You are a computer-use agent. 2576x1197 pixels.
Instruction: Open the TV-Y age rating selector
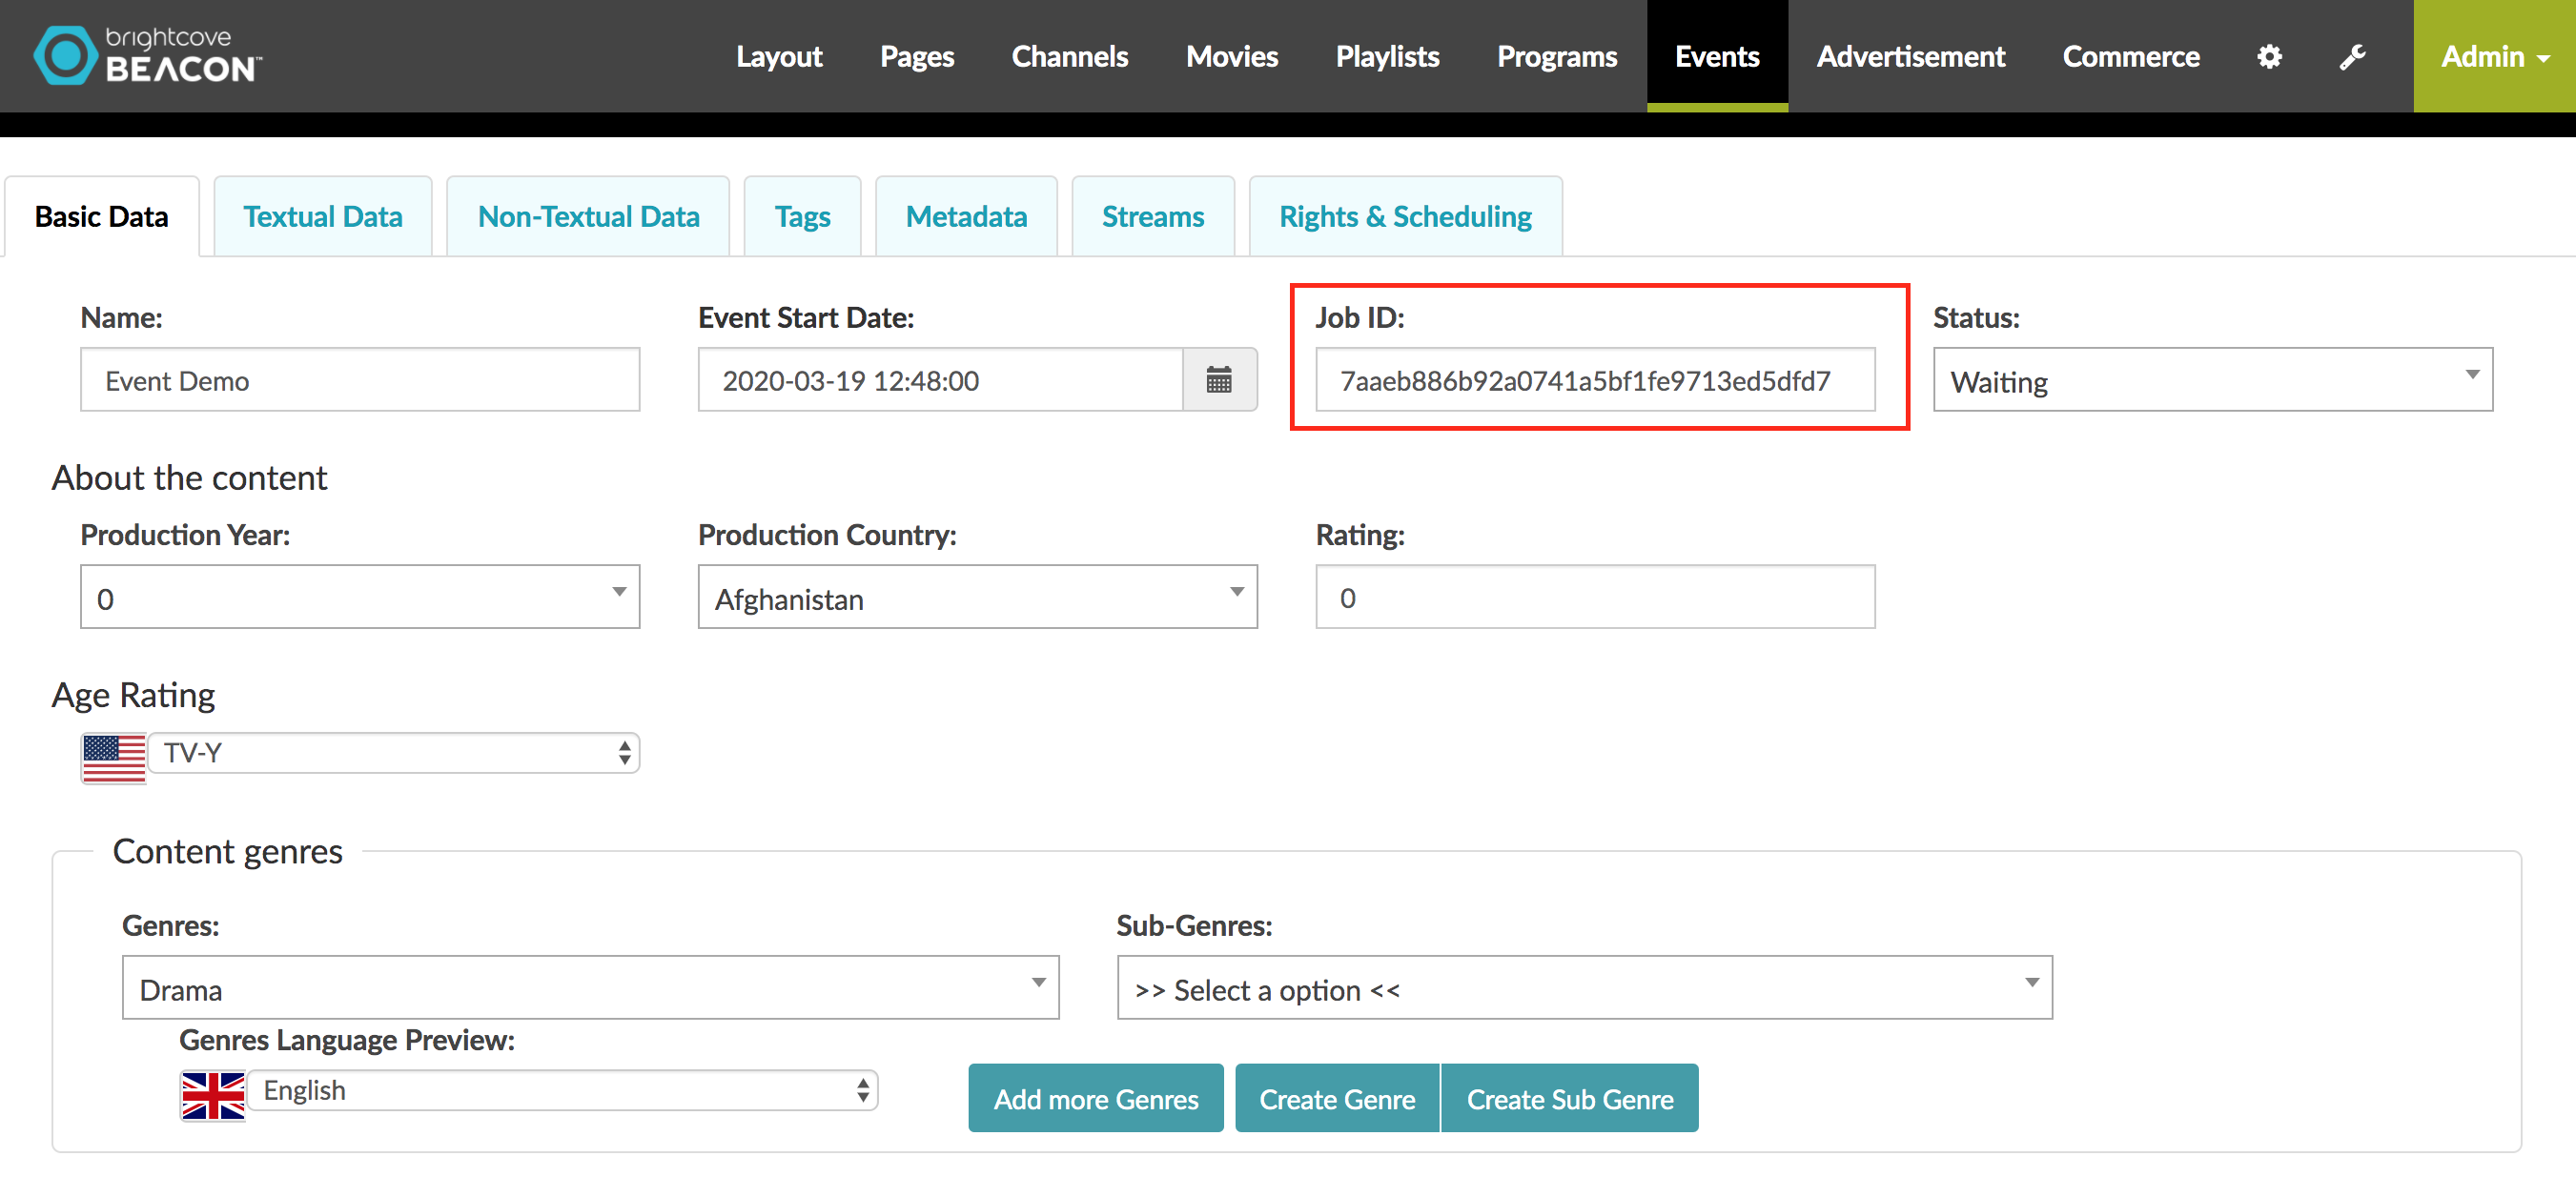[x=394, y=753]
